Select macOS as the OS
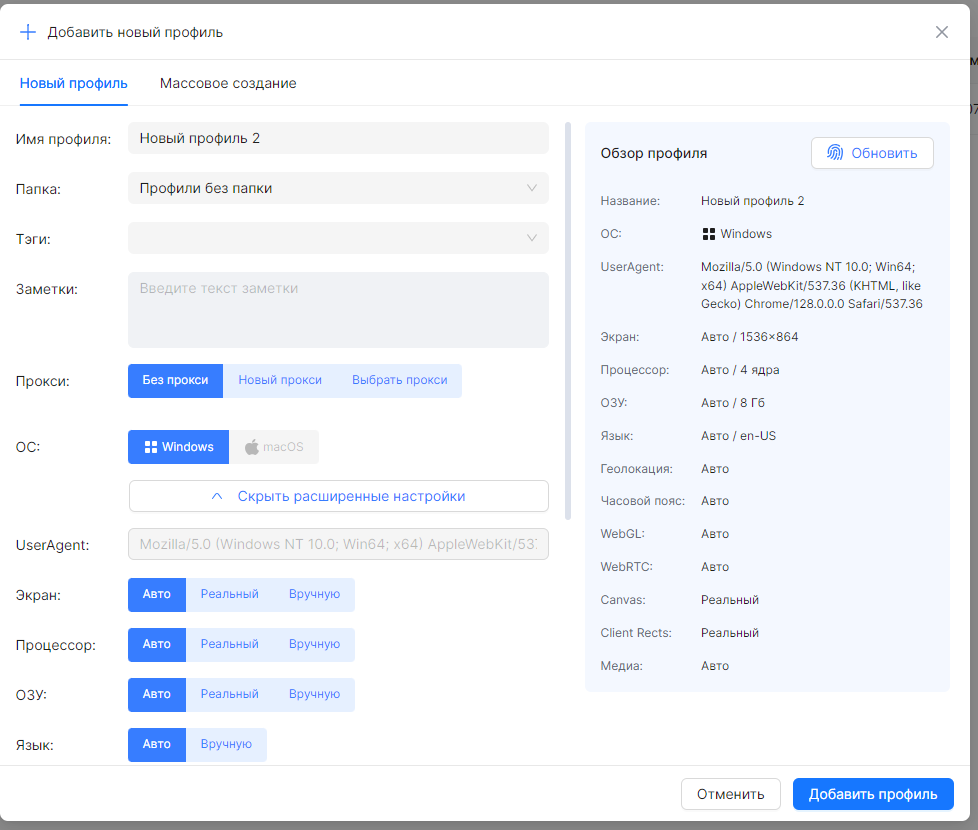The height and width of the screenshot is (830, 978). (274, 447)
